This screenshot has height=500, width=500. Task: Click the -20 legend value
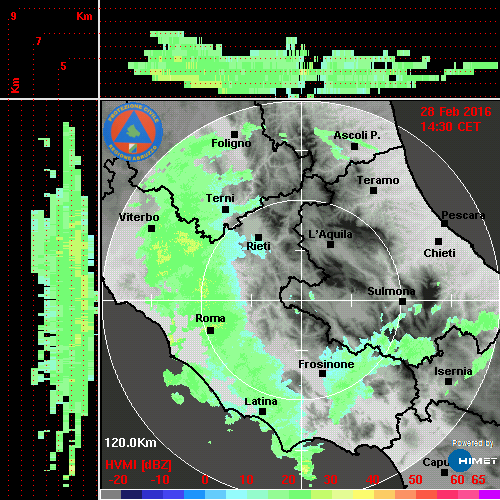118,480
